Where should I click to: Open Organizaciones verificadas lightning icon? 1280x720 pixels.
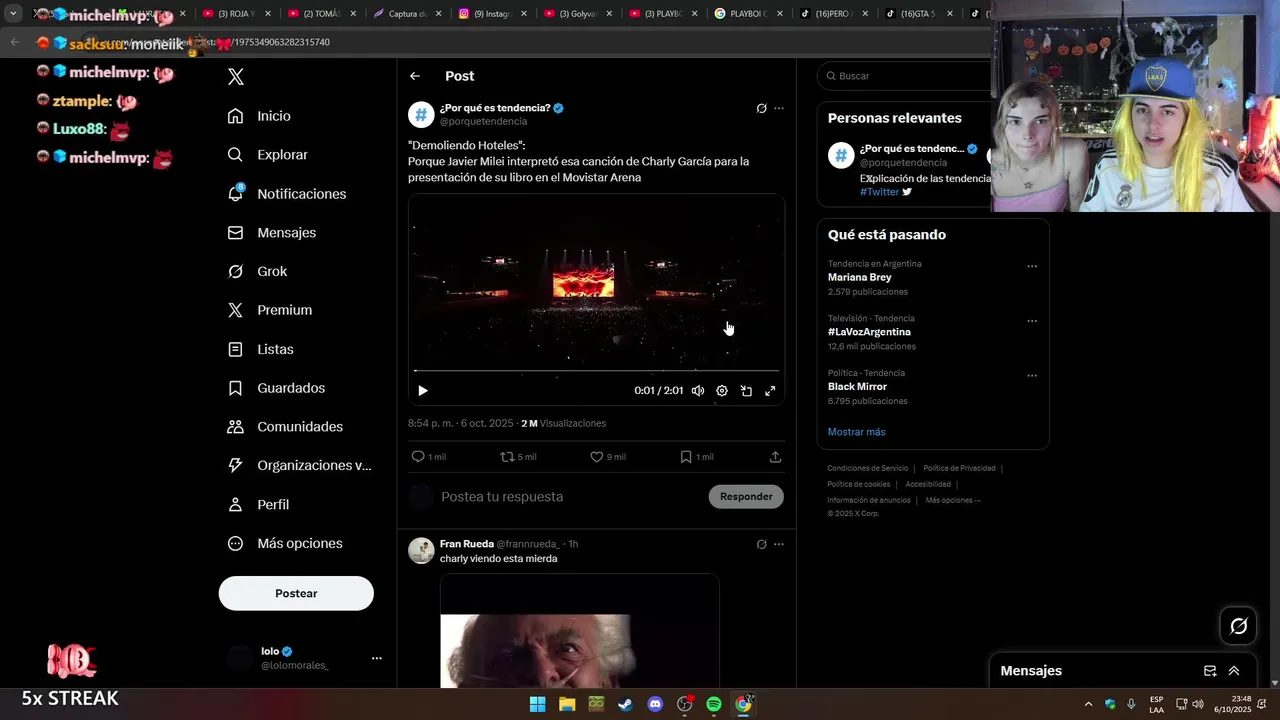pos(235,465)
